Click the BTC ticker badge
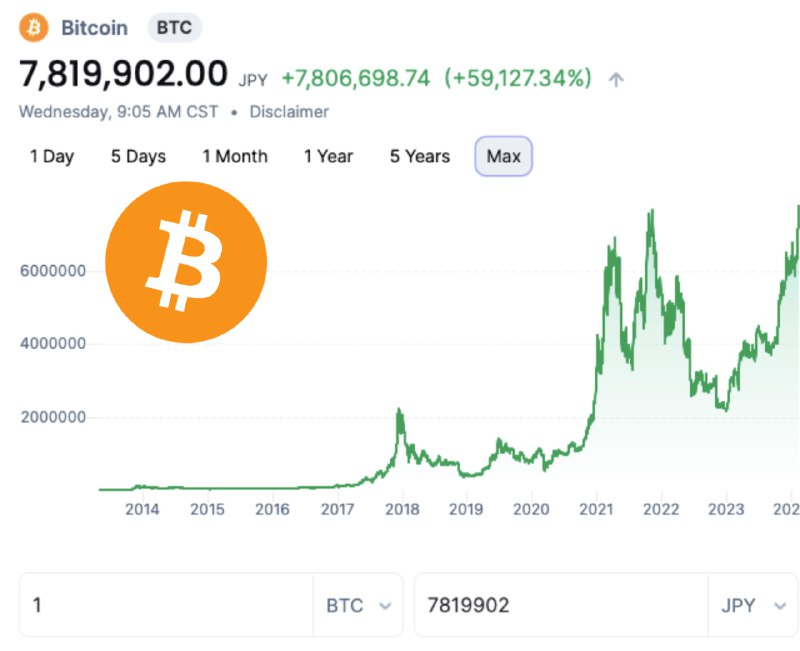800x651 pixels. [174, 27]
